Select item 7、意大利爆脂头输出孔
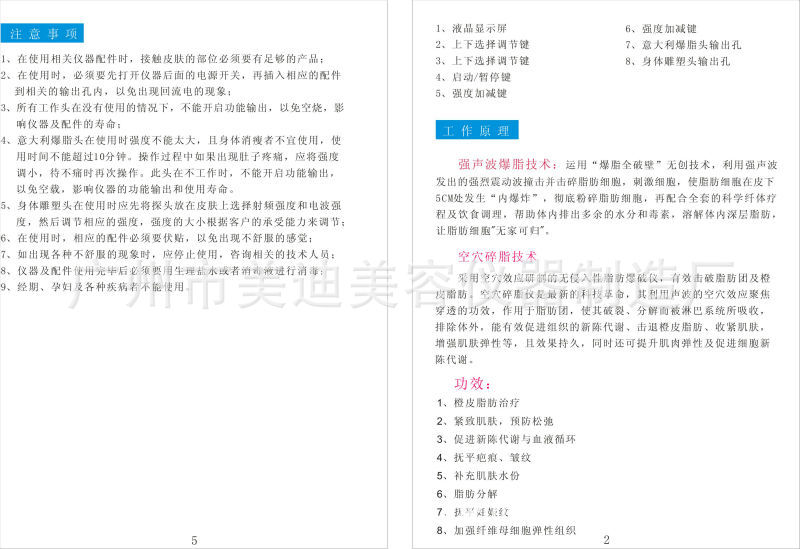The height and width of the screenshot is (549, 800). click(x=683, y=45)
